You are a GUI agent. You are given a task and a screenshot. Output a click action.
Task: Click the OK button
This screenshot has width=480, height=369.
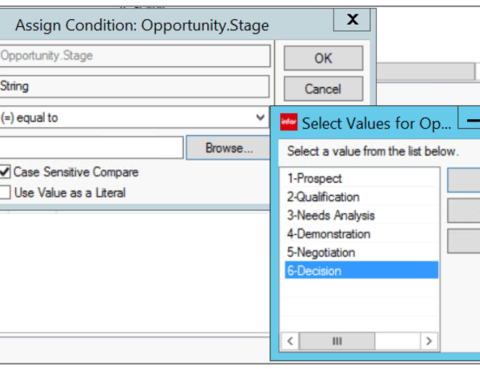pos(323,58)
